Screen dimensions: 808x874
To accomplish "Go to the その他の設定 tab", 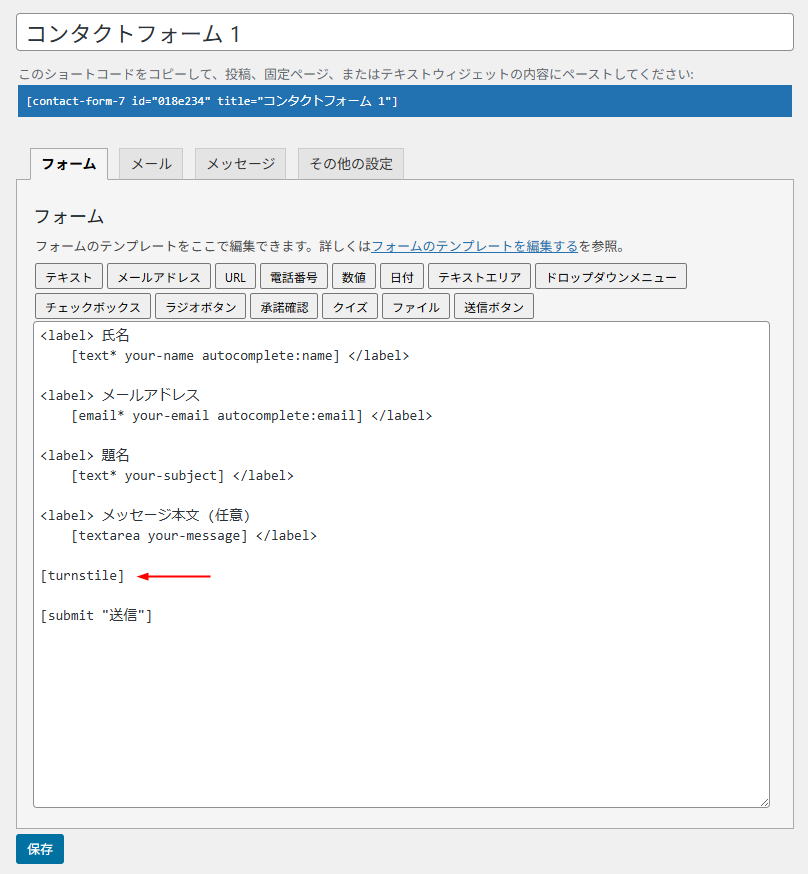I will 351,164.
